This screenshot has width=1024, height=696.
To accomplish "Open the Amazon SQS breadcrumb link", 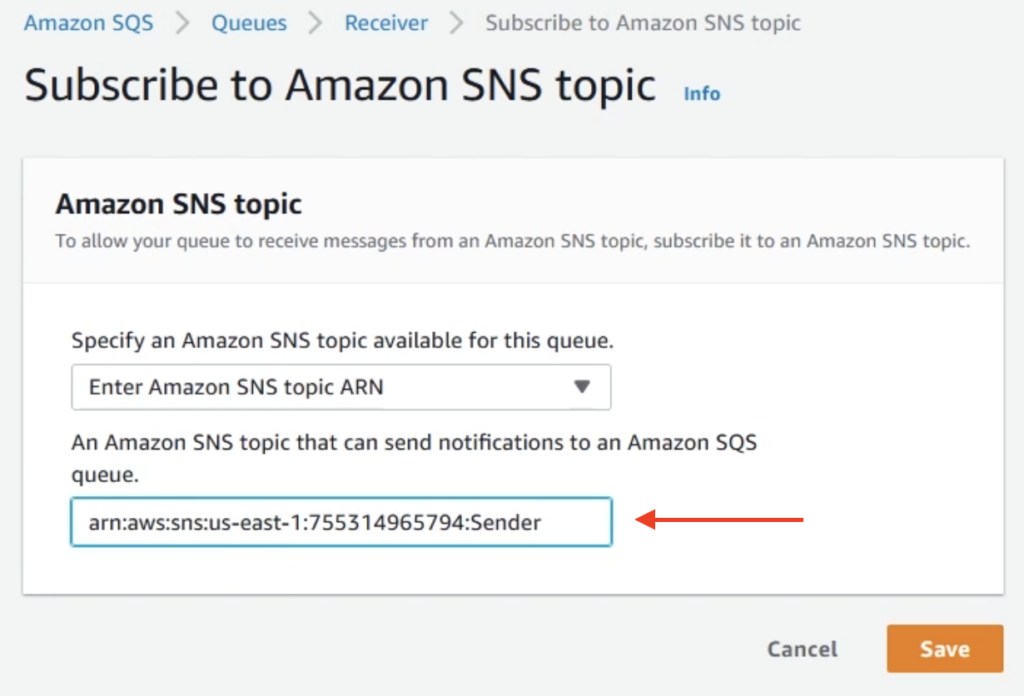I will 89,23.
